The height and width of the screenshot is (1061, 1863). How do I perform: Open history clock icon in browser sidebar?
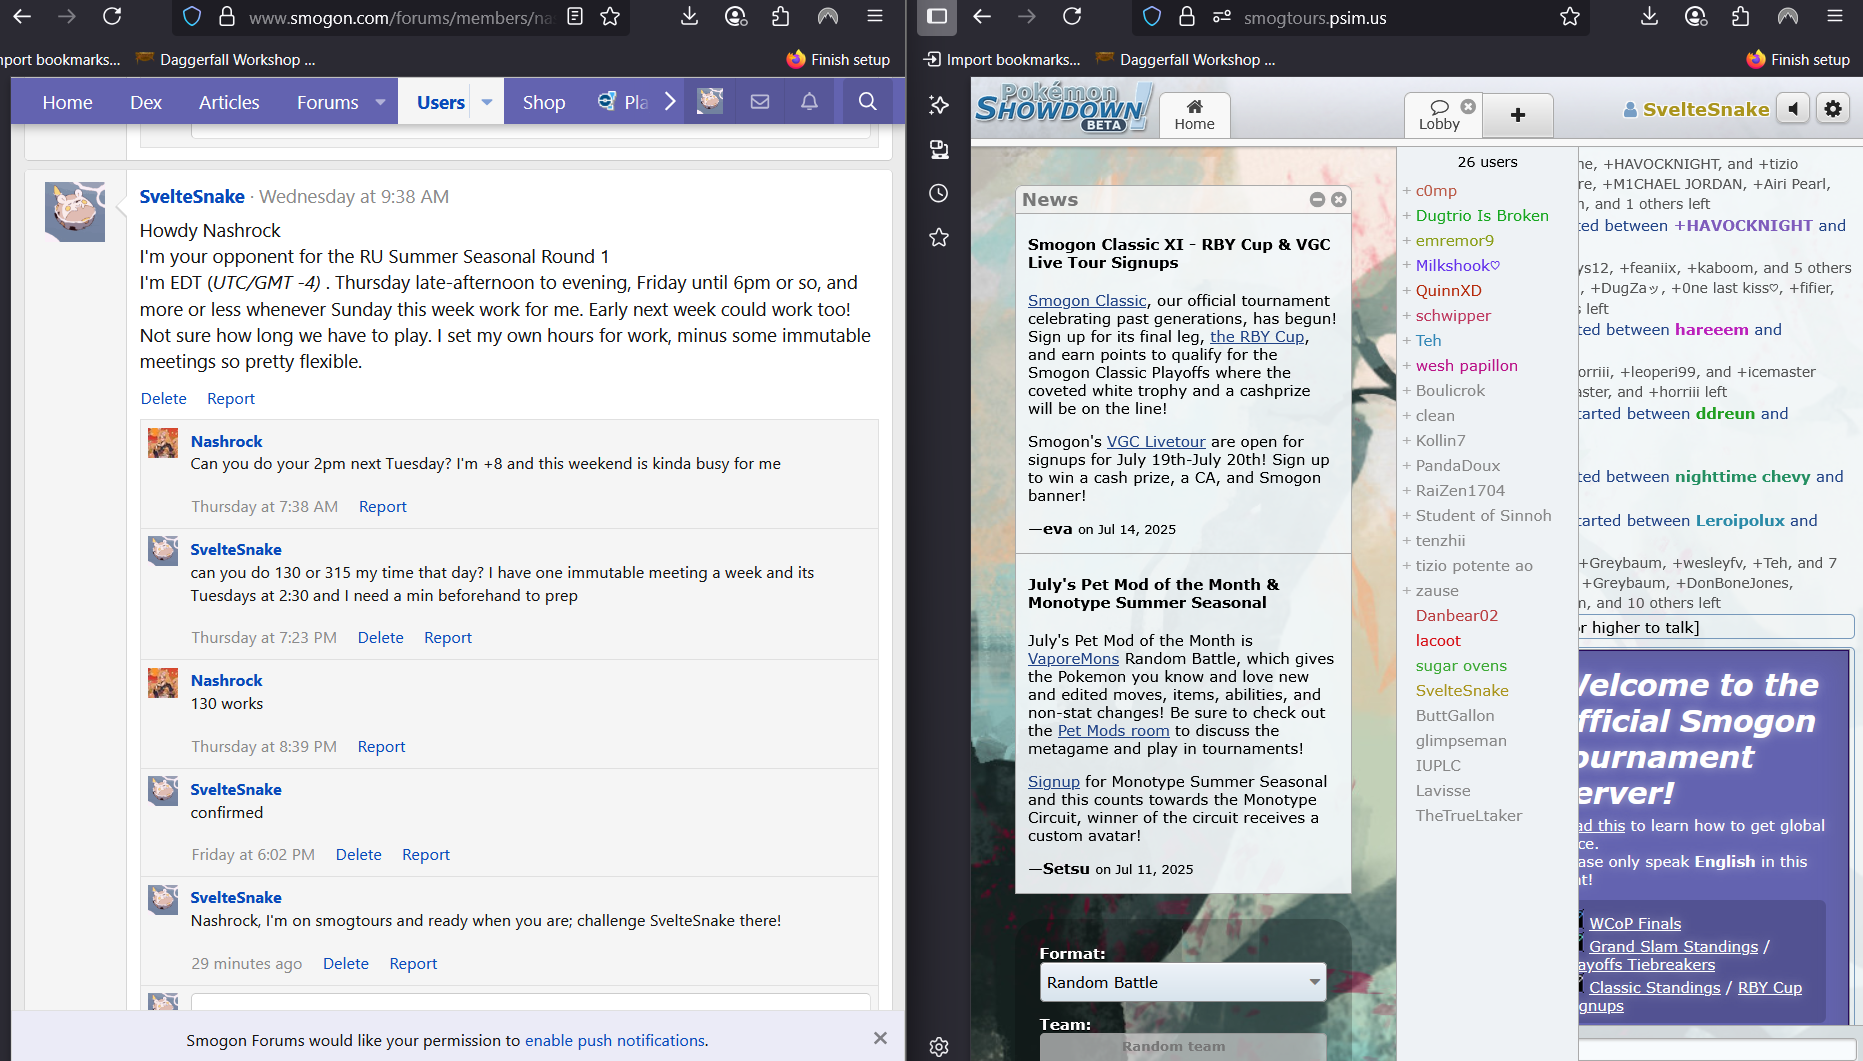938,193
